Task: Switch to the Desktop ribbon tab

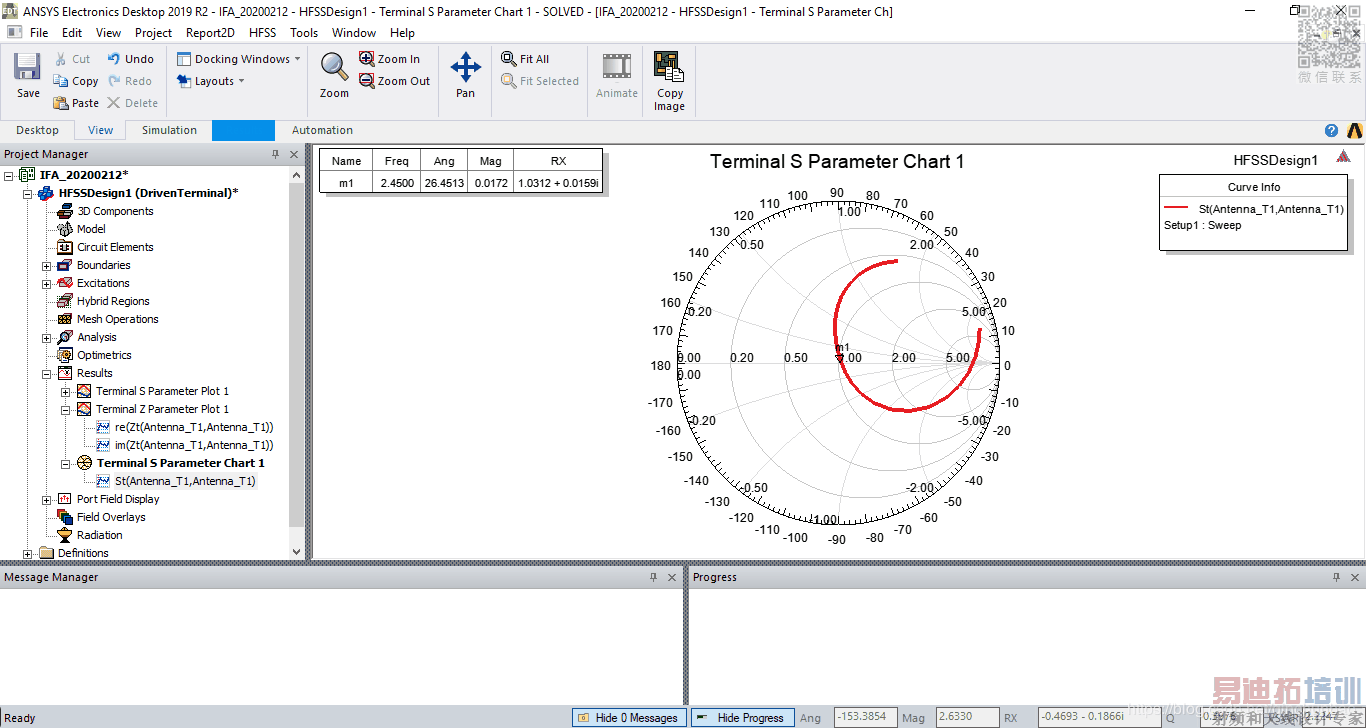Action: tap(38, 130)
